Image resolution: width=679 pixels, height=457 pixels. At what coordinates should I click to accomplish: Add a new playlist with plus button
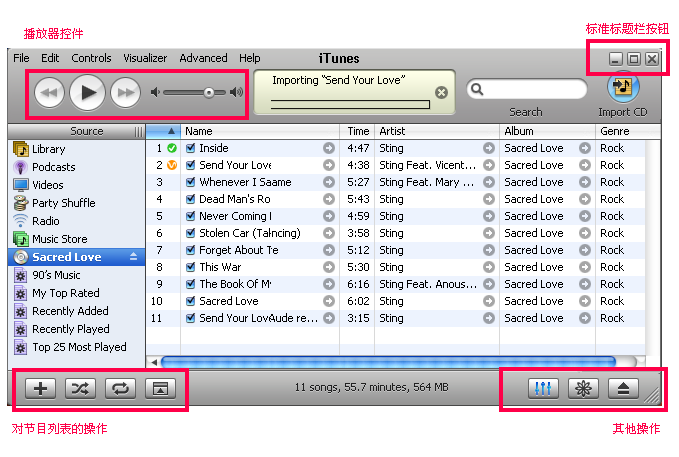39,389
